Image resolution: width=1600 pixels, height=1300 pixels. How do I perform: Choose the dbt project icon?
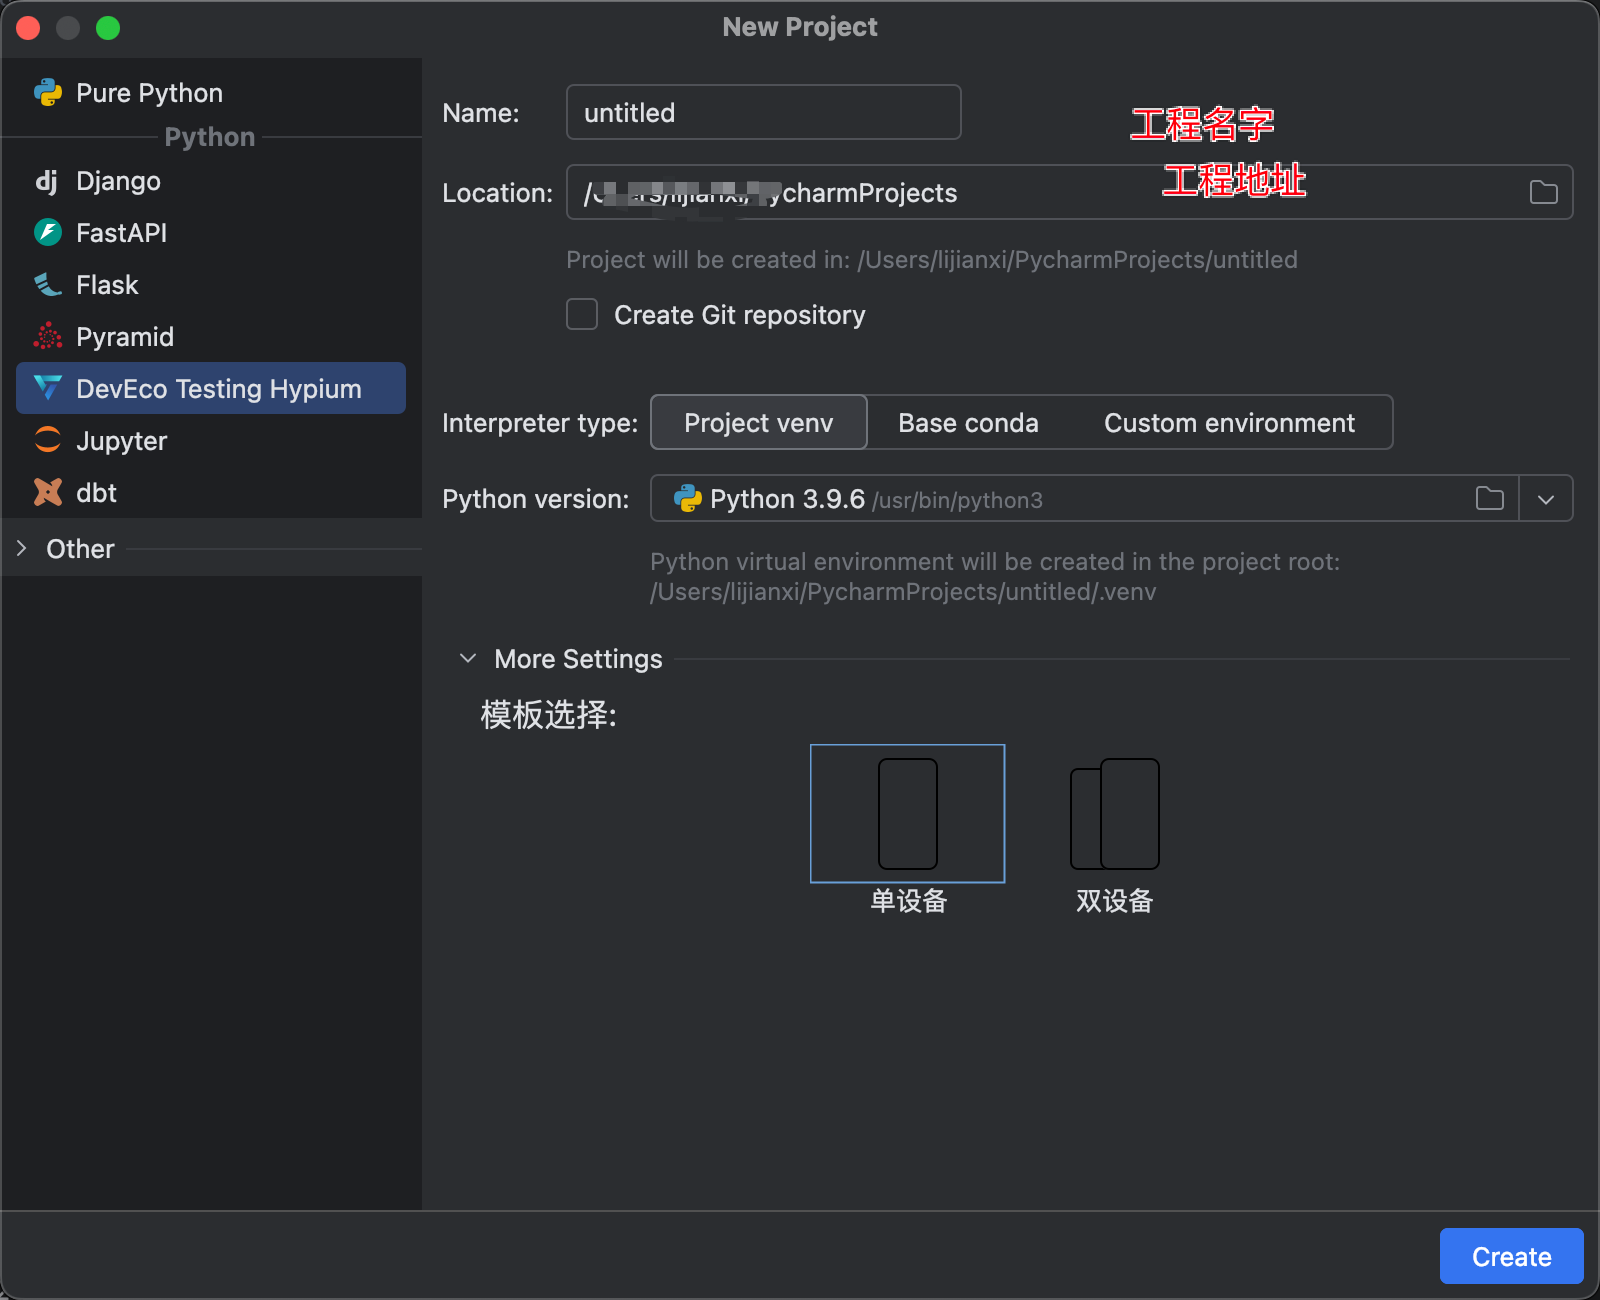(x=48, y=493)
